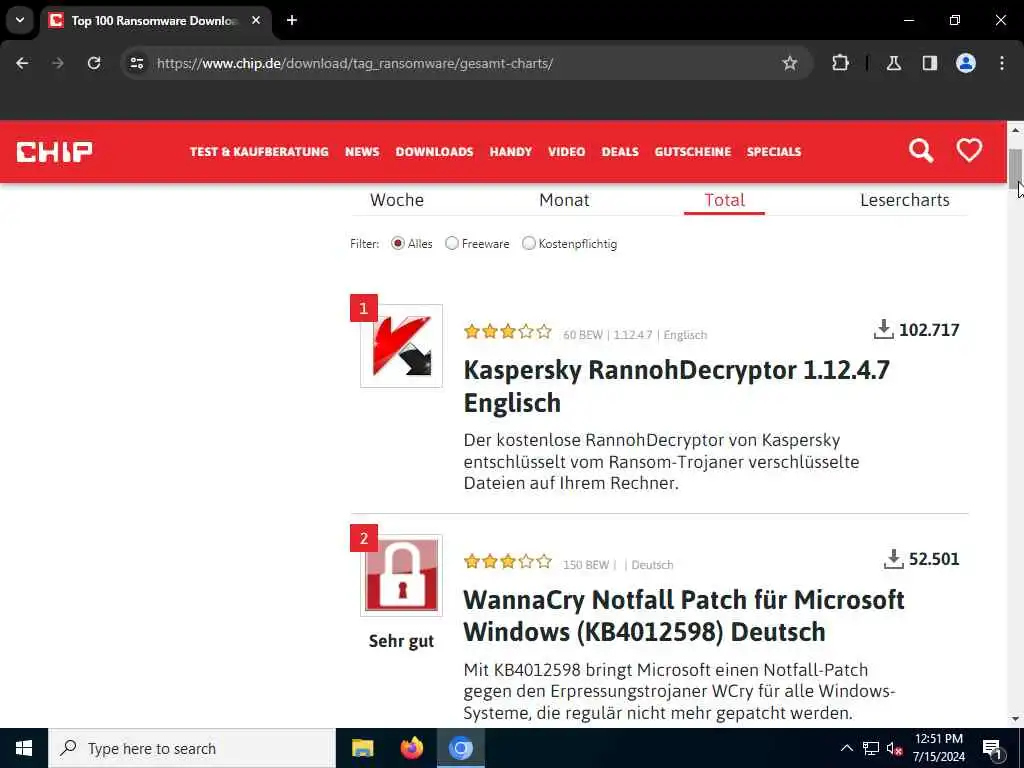Click download icon next to 102.717
This screenshot has height=768, width=1024.
(883, 329)
